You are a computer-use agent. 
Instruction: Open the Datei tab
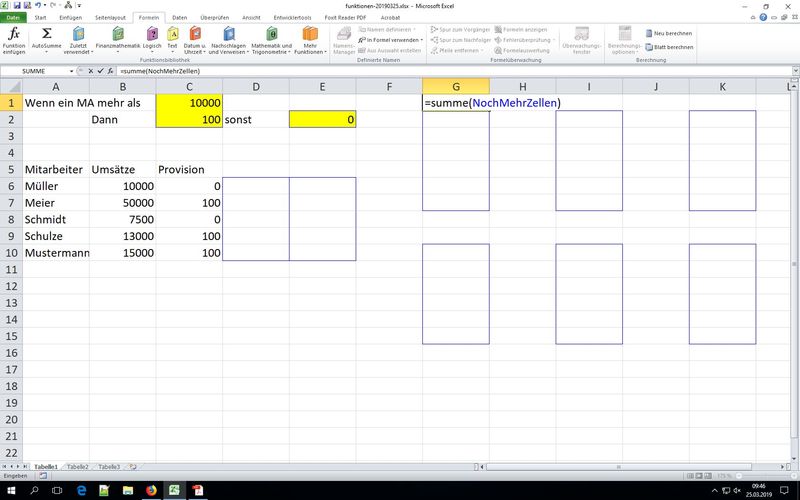(13, 17)
